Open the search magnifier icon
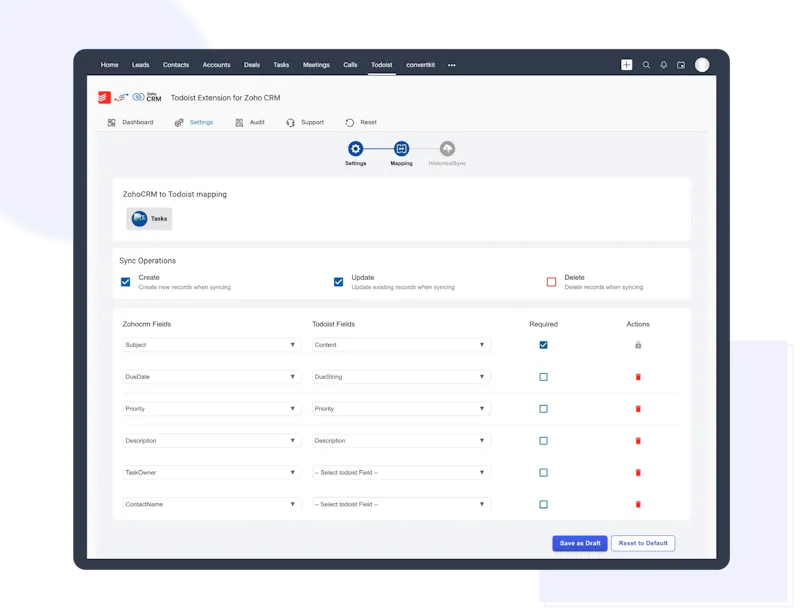 pyautogui.click(x=646, y=65)
